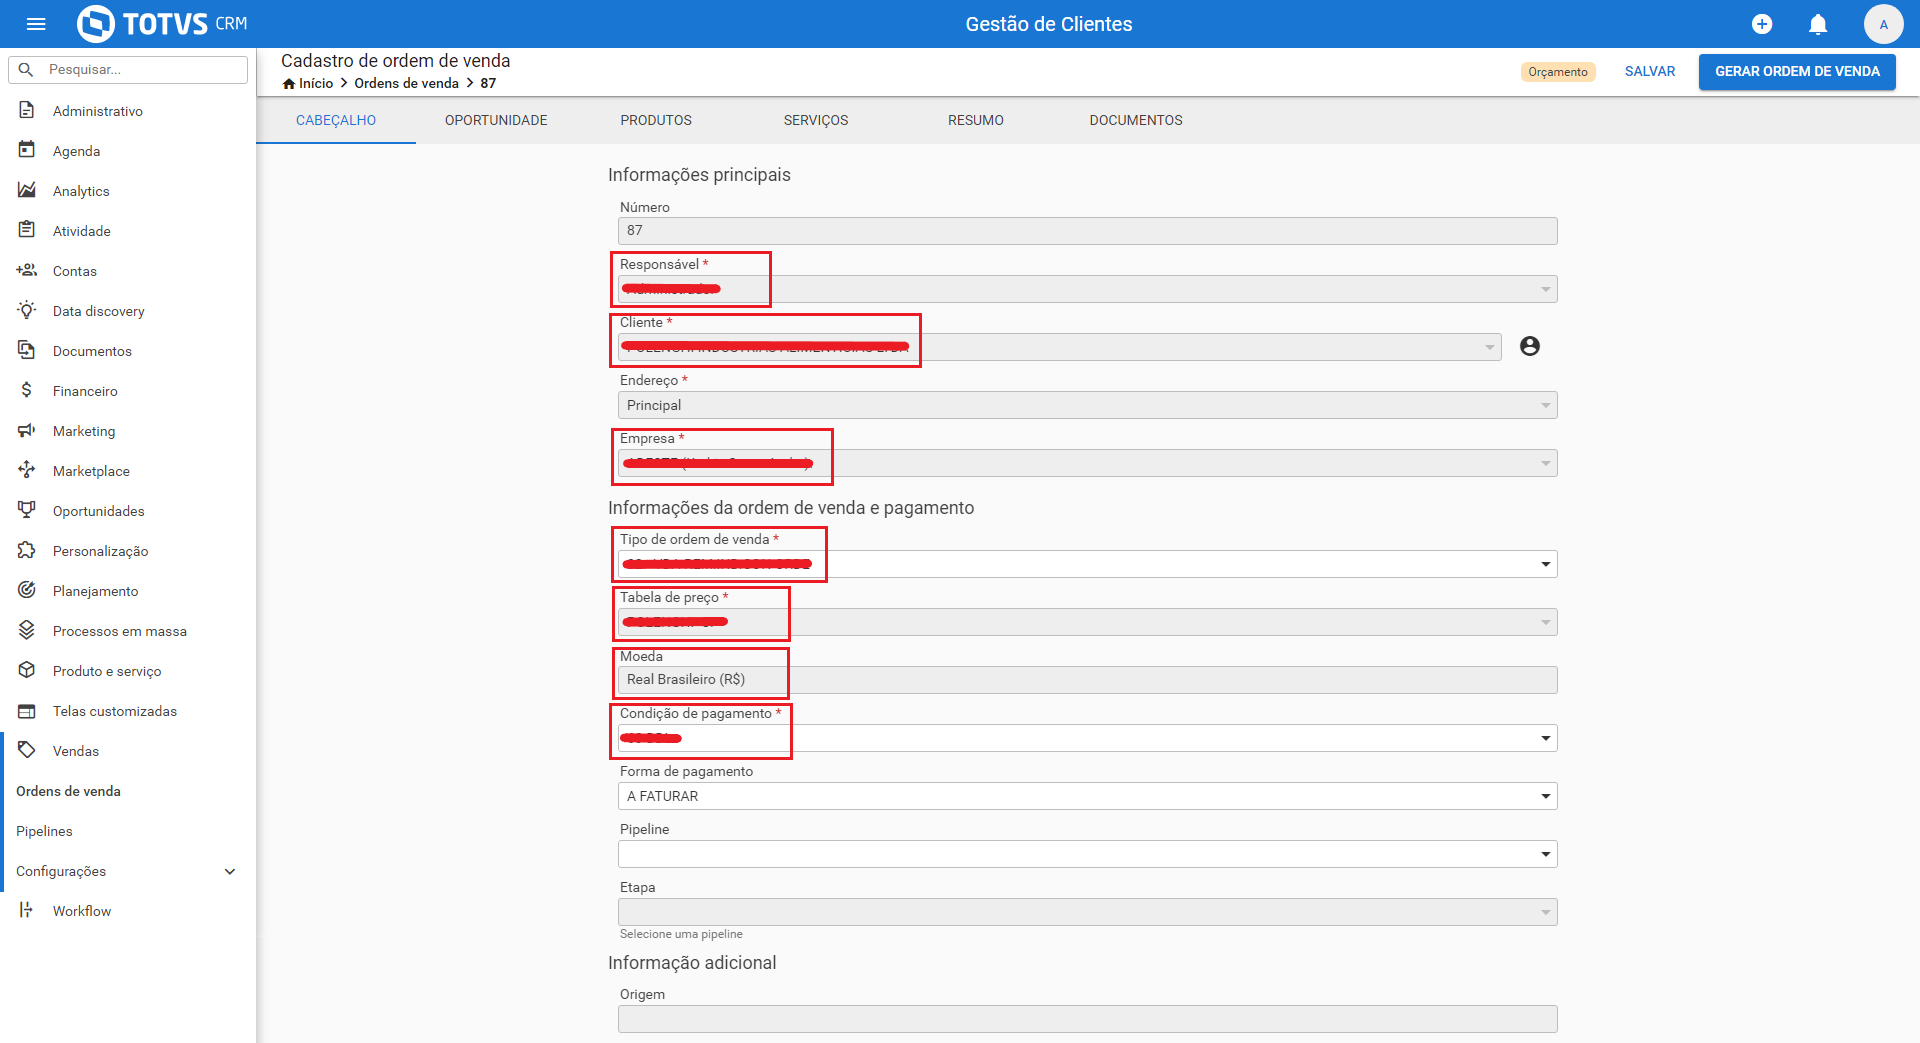Click the Planejamento target icon
This screenshot has width=1920, height=1043.
pos(27,590)
